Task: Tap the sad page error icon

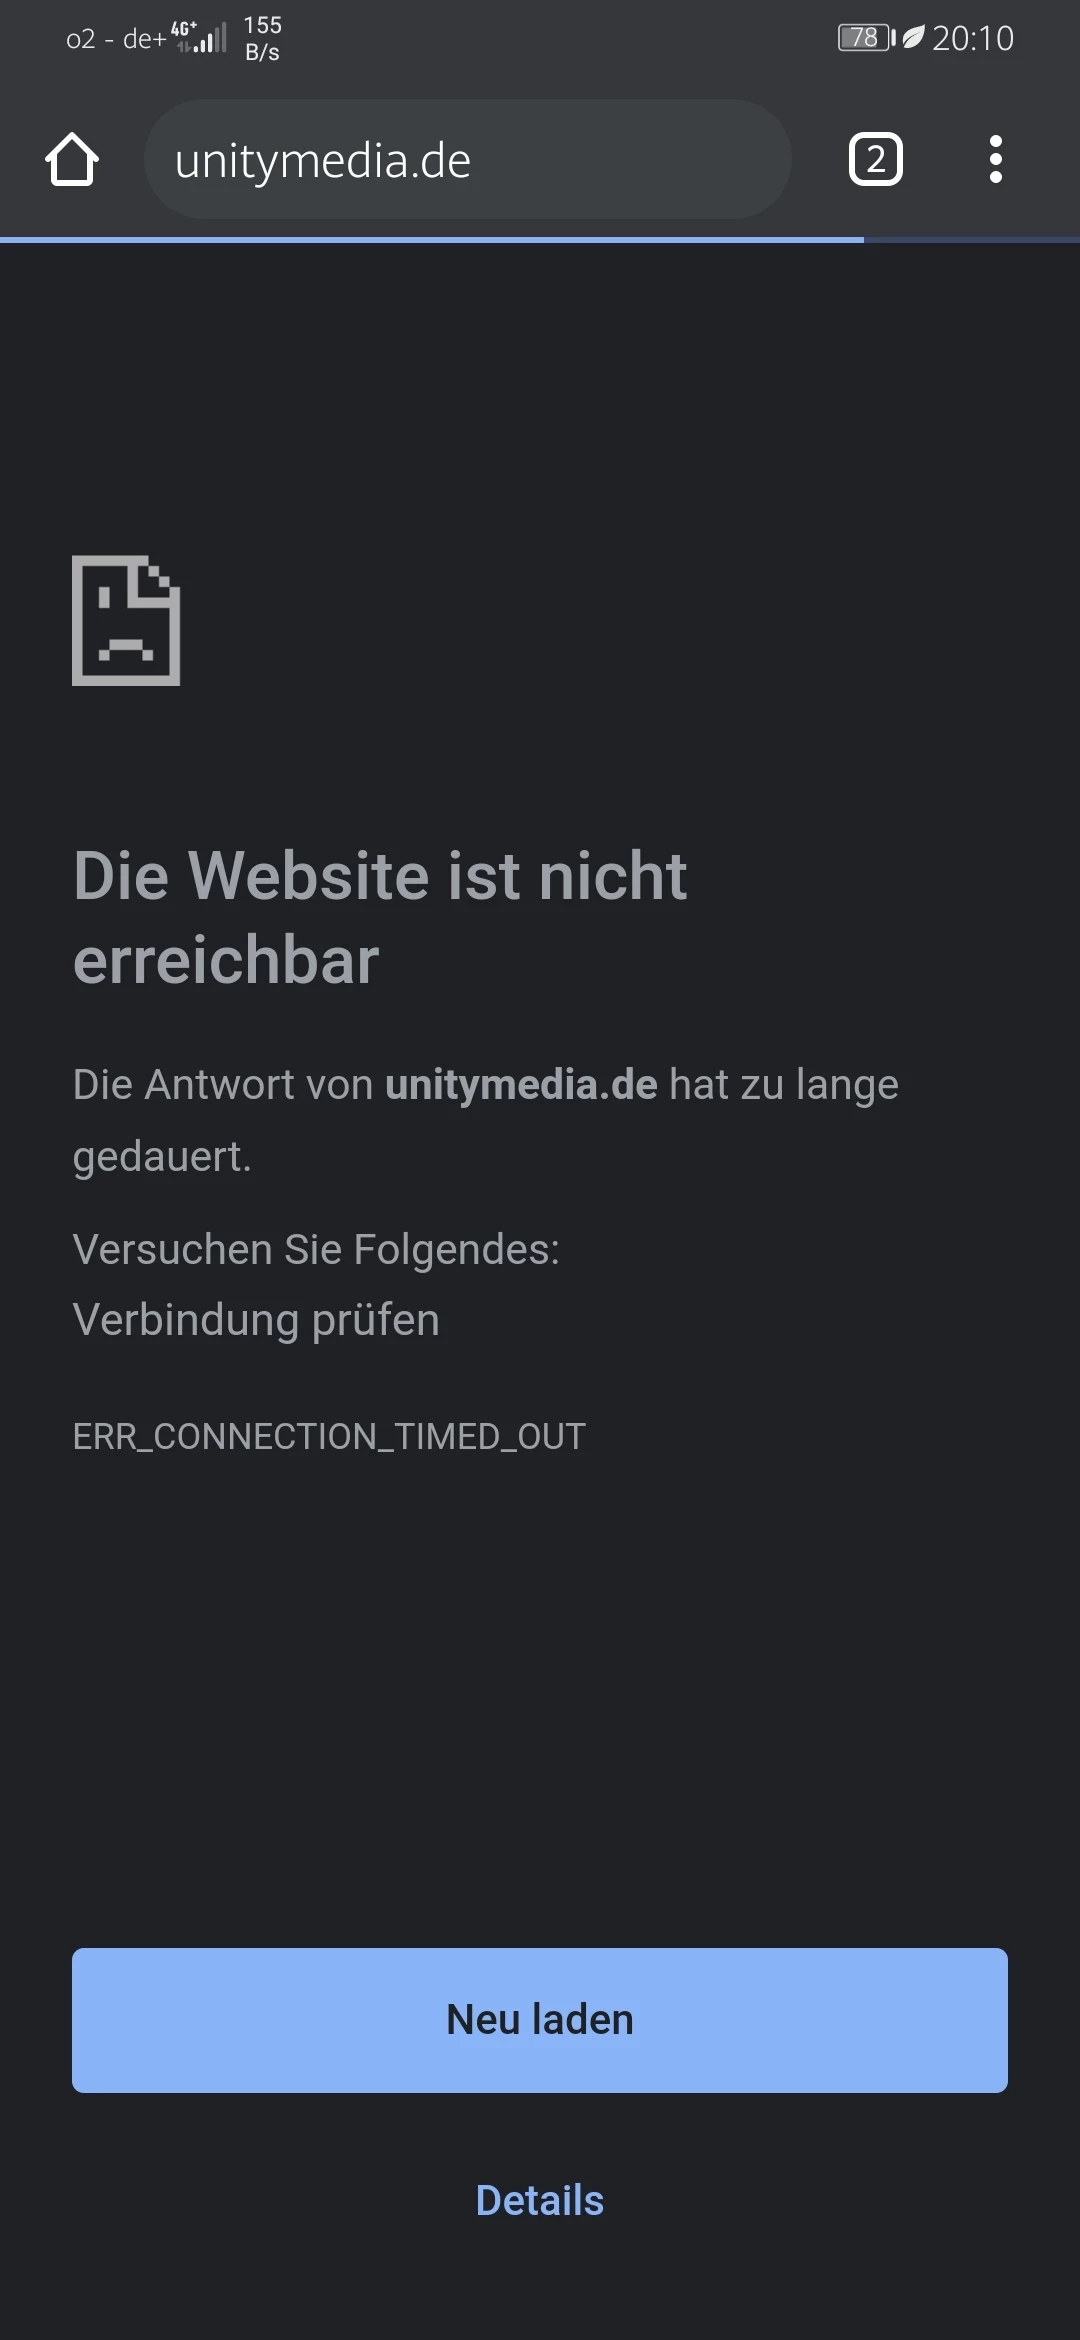Action: [x=126, y=620]
